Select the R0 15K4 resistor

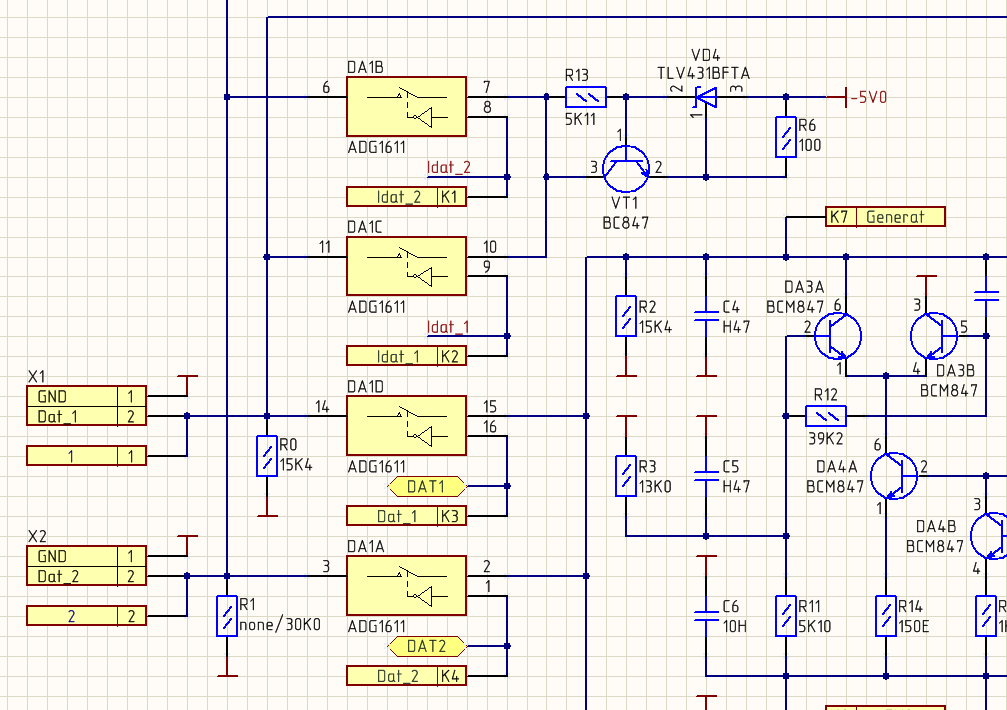(267, 456)
